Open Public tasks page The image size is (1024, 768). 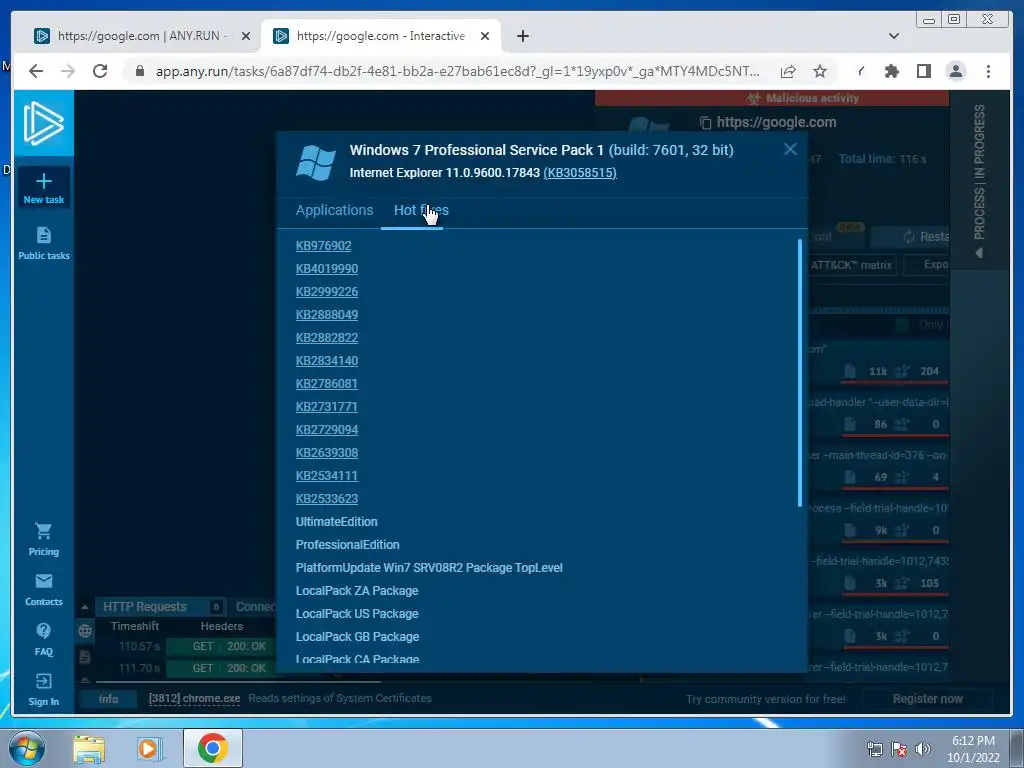[44, 244]
